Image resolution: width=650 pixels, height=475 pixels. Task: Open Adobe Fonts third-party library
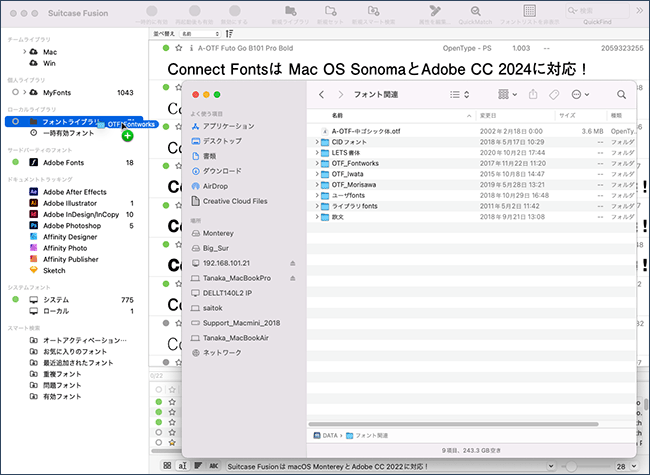(x=63, y=162)
